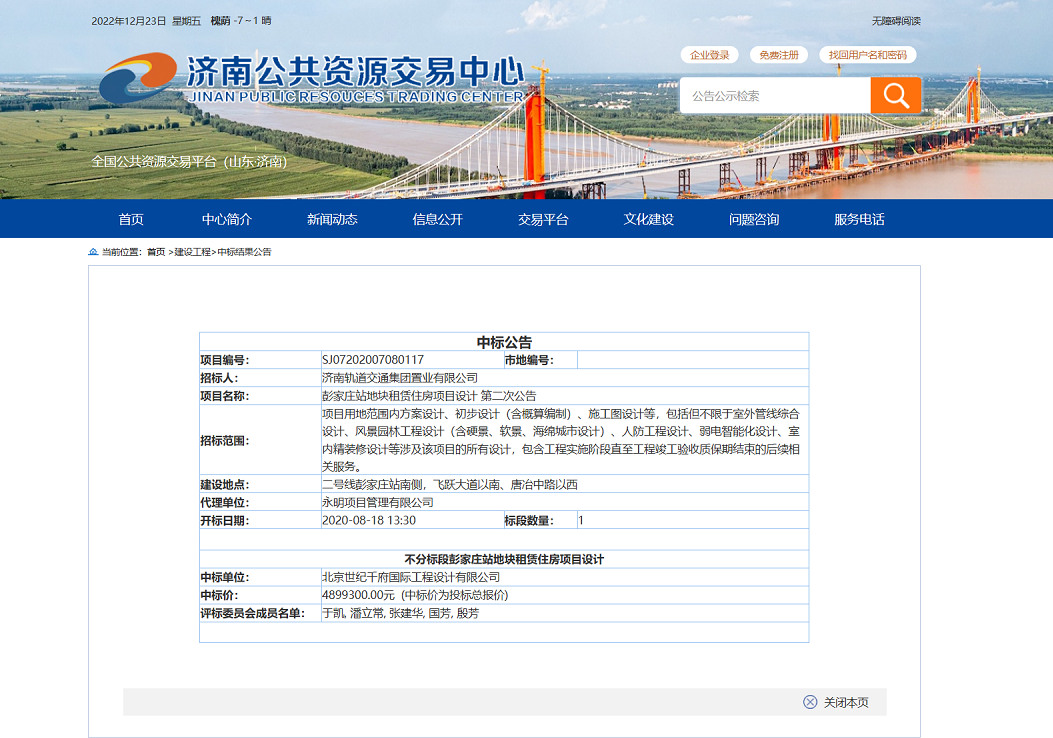Click the orange magnifier search button
1053x738 pixels.
coord(895,96)
